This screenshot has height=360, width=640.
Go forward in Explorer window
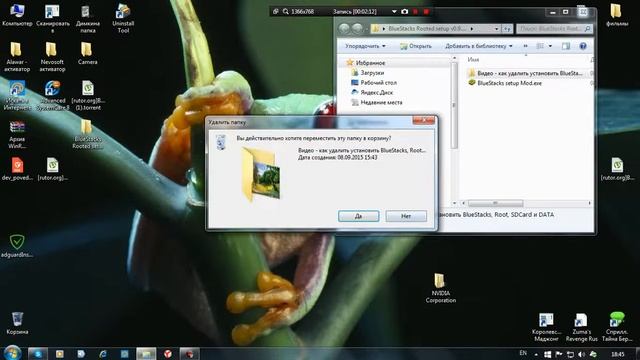(x=358, y=29)
